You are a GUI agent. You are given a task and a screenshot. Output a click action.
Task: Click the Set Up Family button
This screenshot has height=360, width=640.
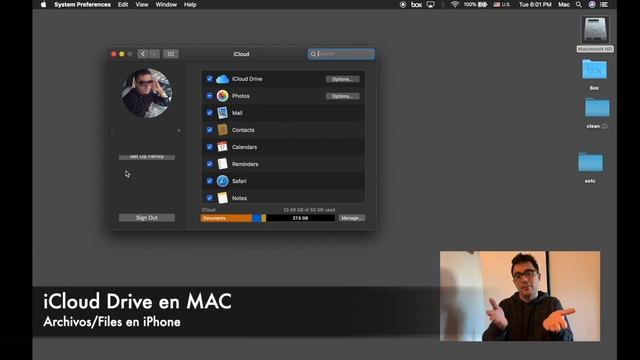(x=147, y=156)
